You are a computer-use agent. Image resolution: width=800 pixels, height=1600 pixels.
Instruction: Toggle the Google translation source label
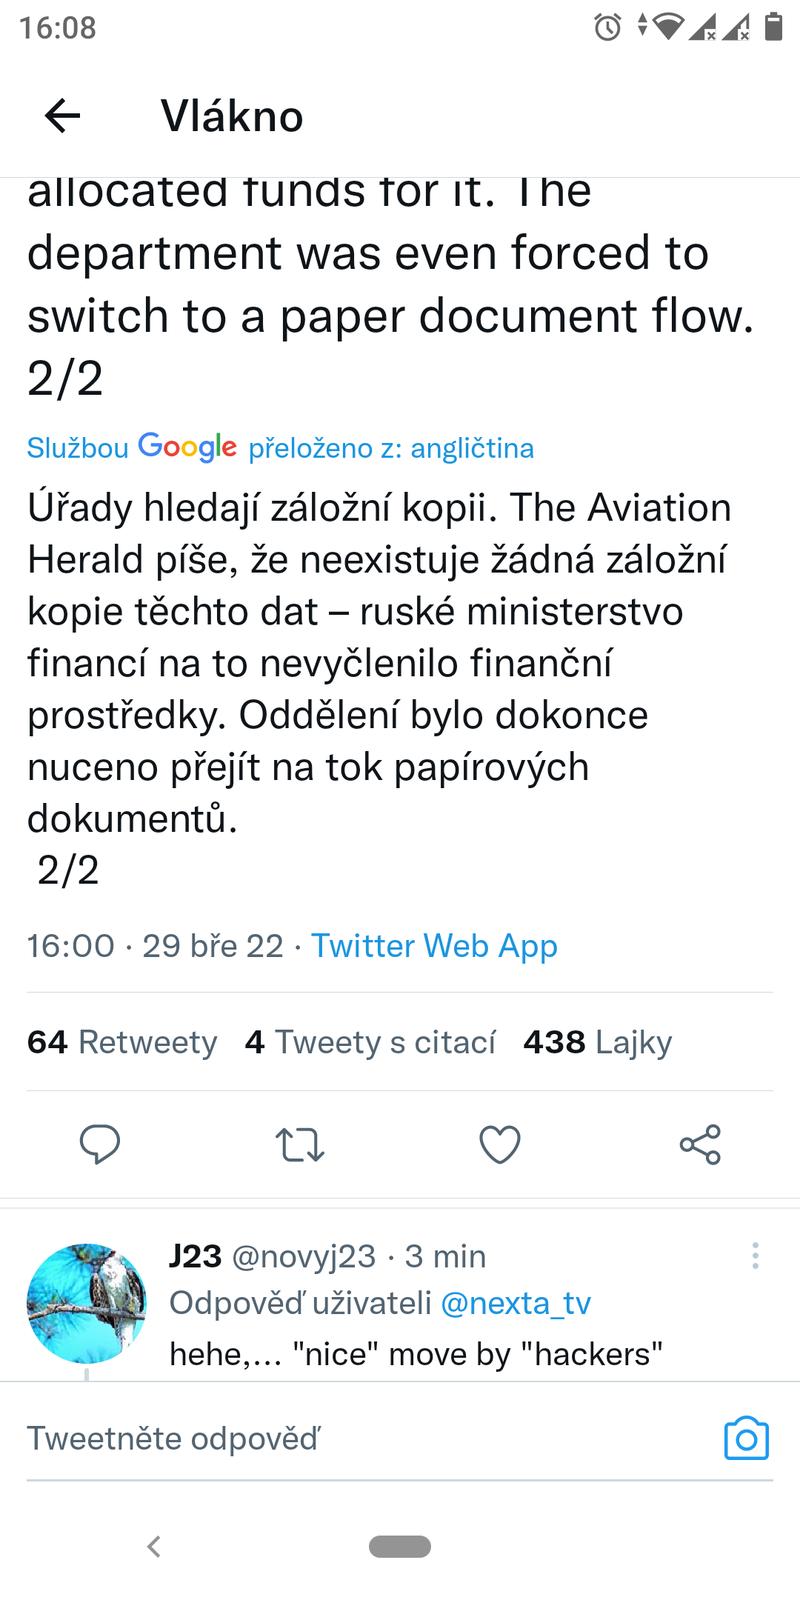coord(280,447)
